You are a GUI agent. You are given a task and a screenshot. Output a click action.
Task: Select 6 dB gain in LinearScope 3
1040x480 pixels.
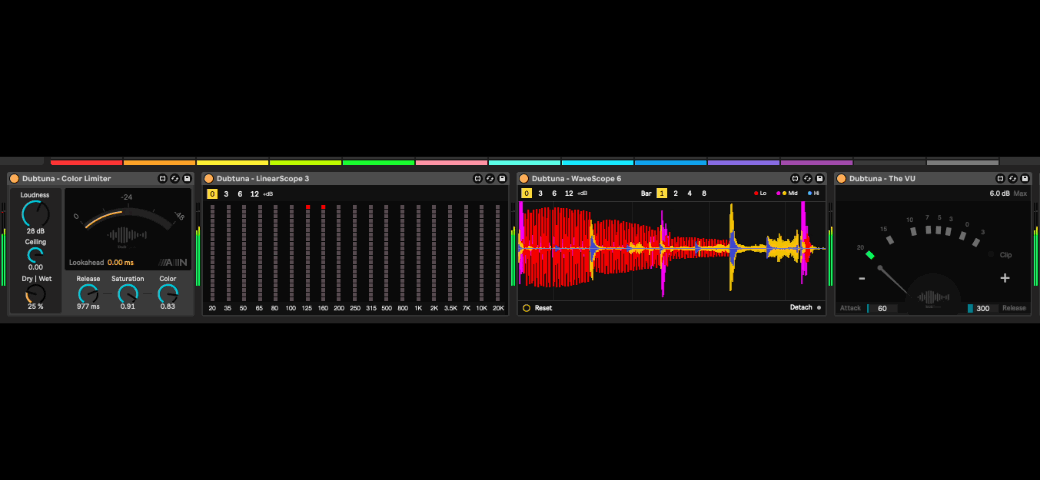coord(240,194)
